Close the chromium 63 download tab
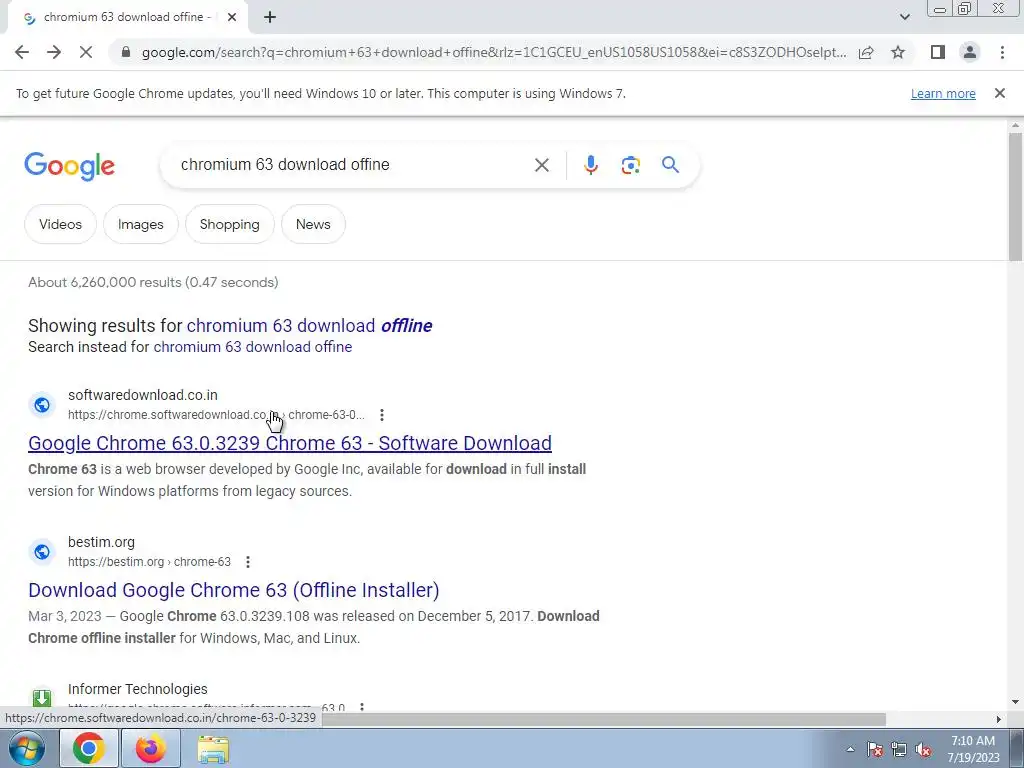The width and height of the screenshot is (1024, 768). tap(231, 18)
